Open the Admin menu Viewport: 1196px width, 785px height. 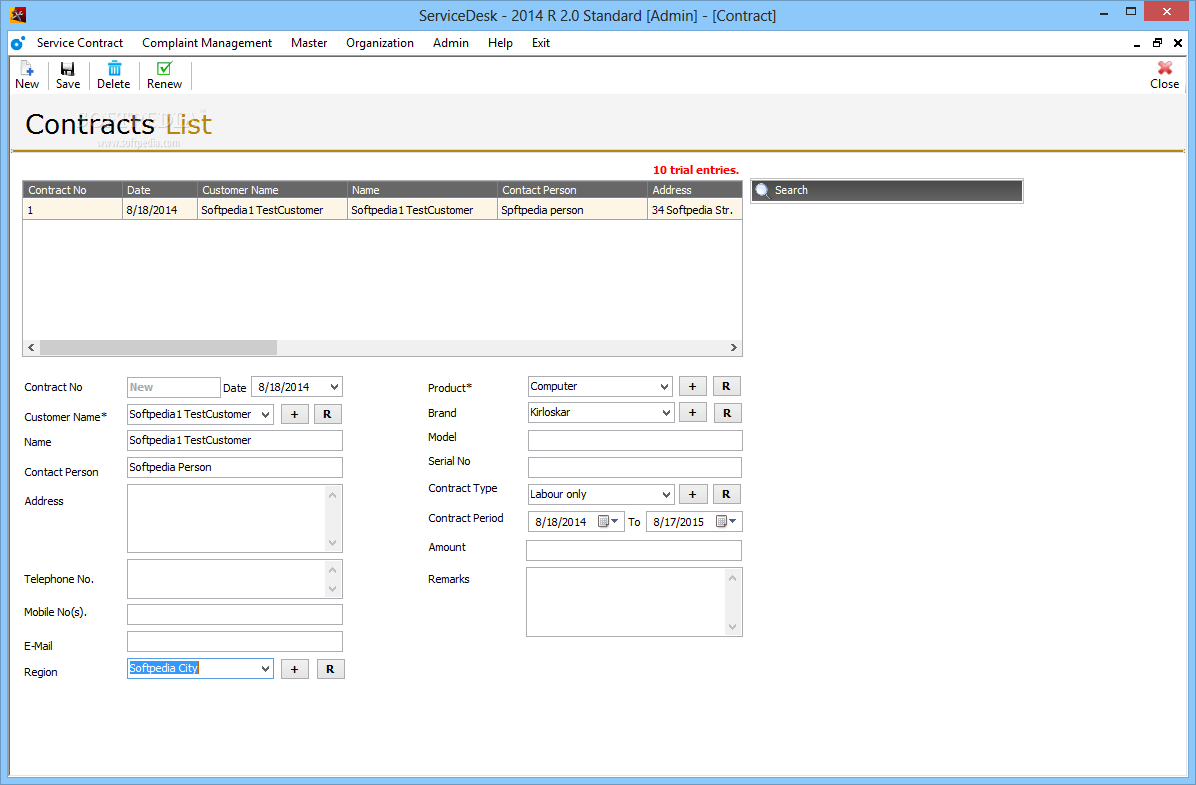pos(451,43)
